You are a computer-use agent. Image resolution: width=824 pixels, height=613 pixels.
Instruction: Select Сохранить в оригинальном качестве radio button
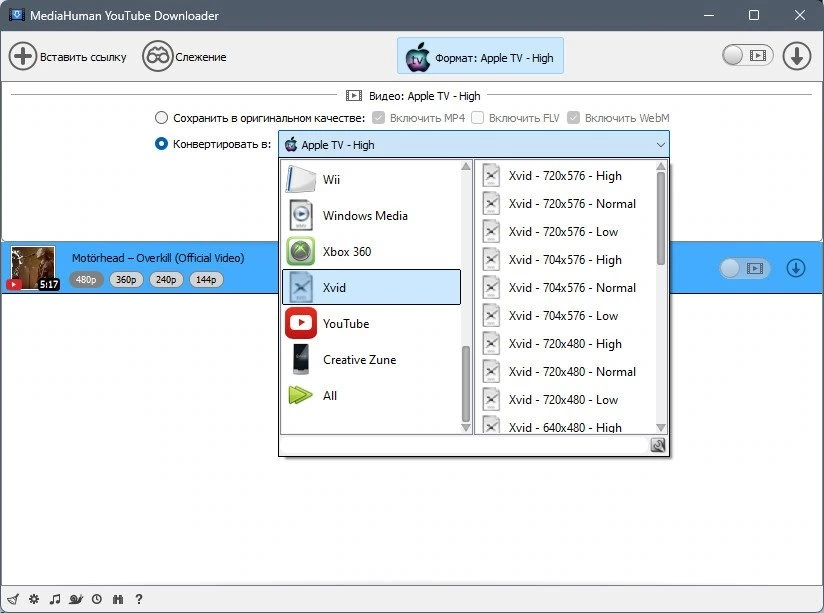coord(161,118)
